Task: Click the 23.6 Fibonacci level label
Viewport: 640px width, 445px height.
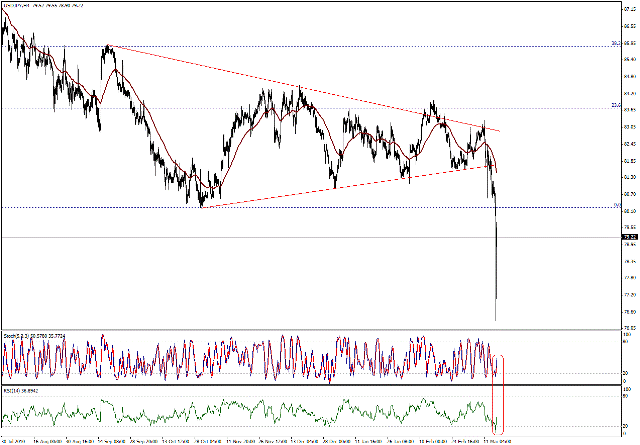Action: tap(615, 105)
